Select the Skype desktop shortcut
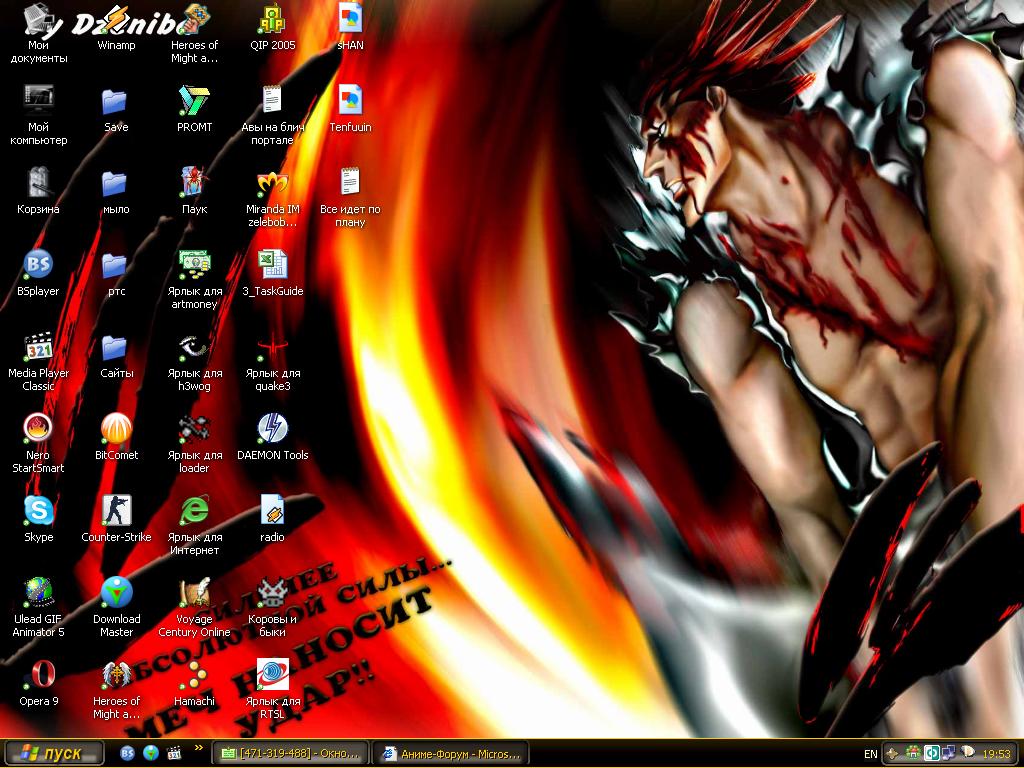 tap(39, 519)
